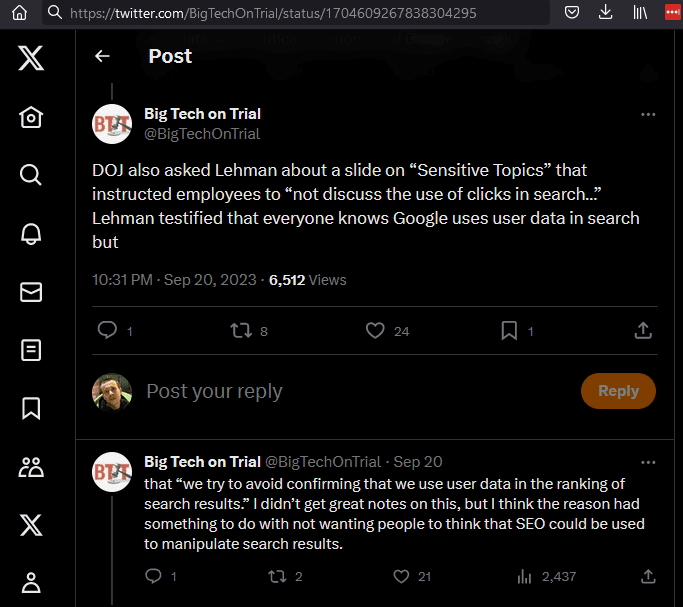Open Messages envelope icon
This screenshot has width=683, height=607.
(x=31, y=291)
